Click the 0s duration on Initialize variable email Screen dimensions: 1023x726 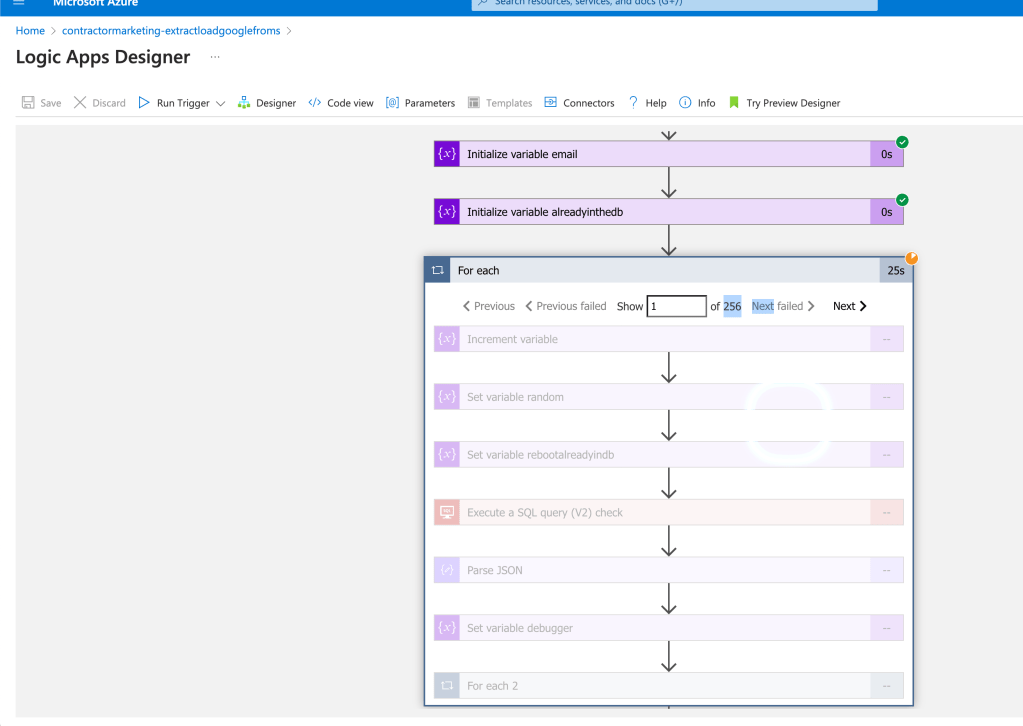coord(887,154)
